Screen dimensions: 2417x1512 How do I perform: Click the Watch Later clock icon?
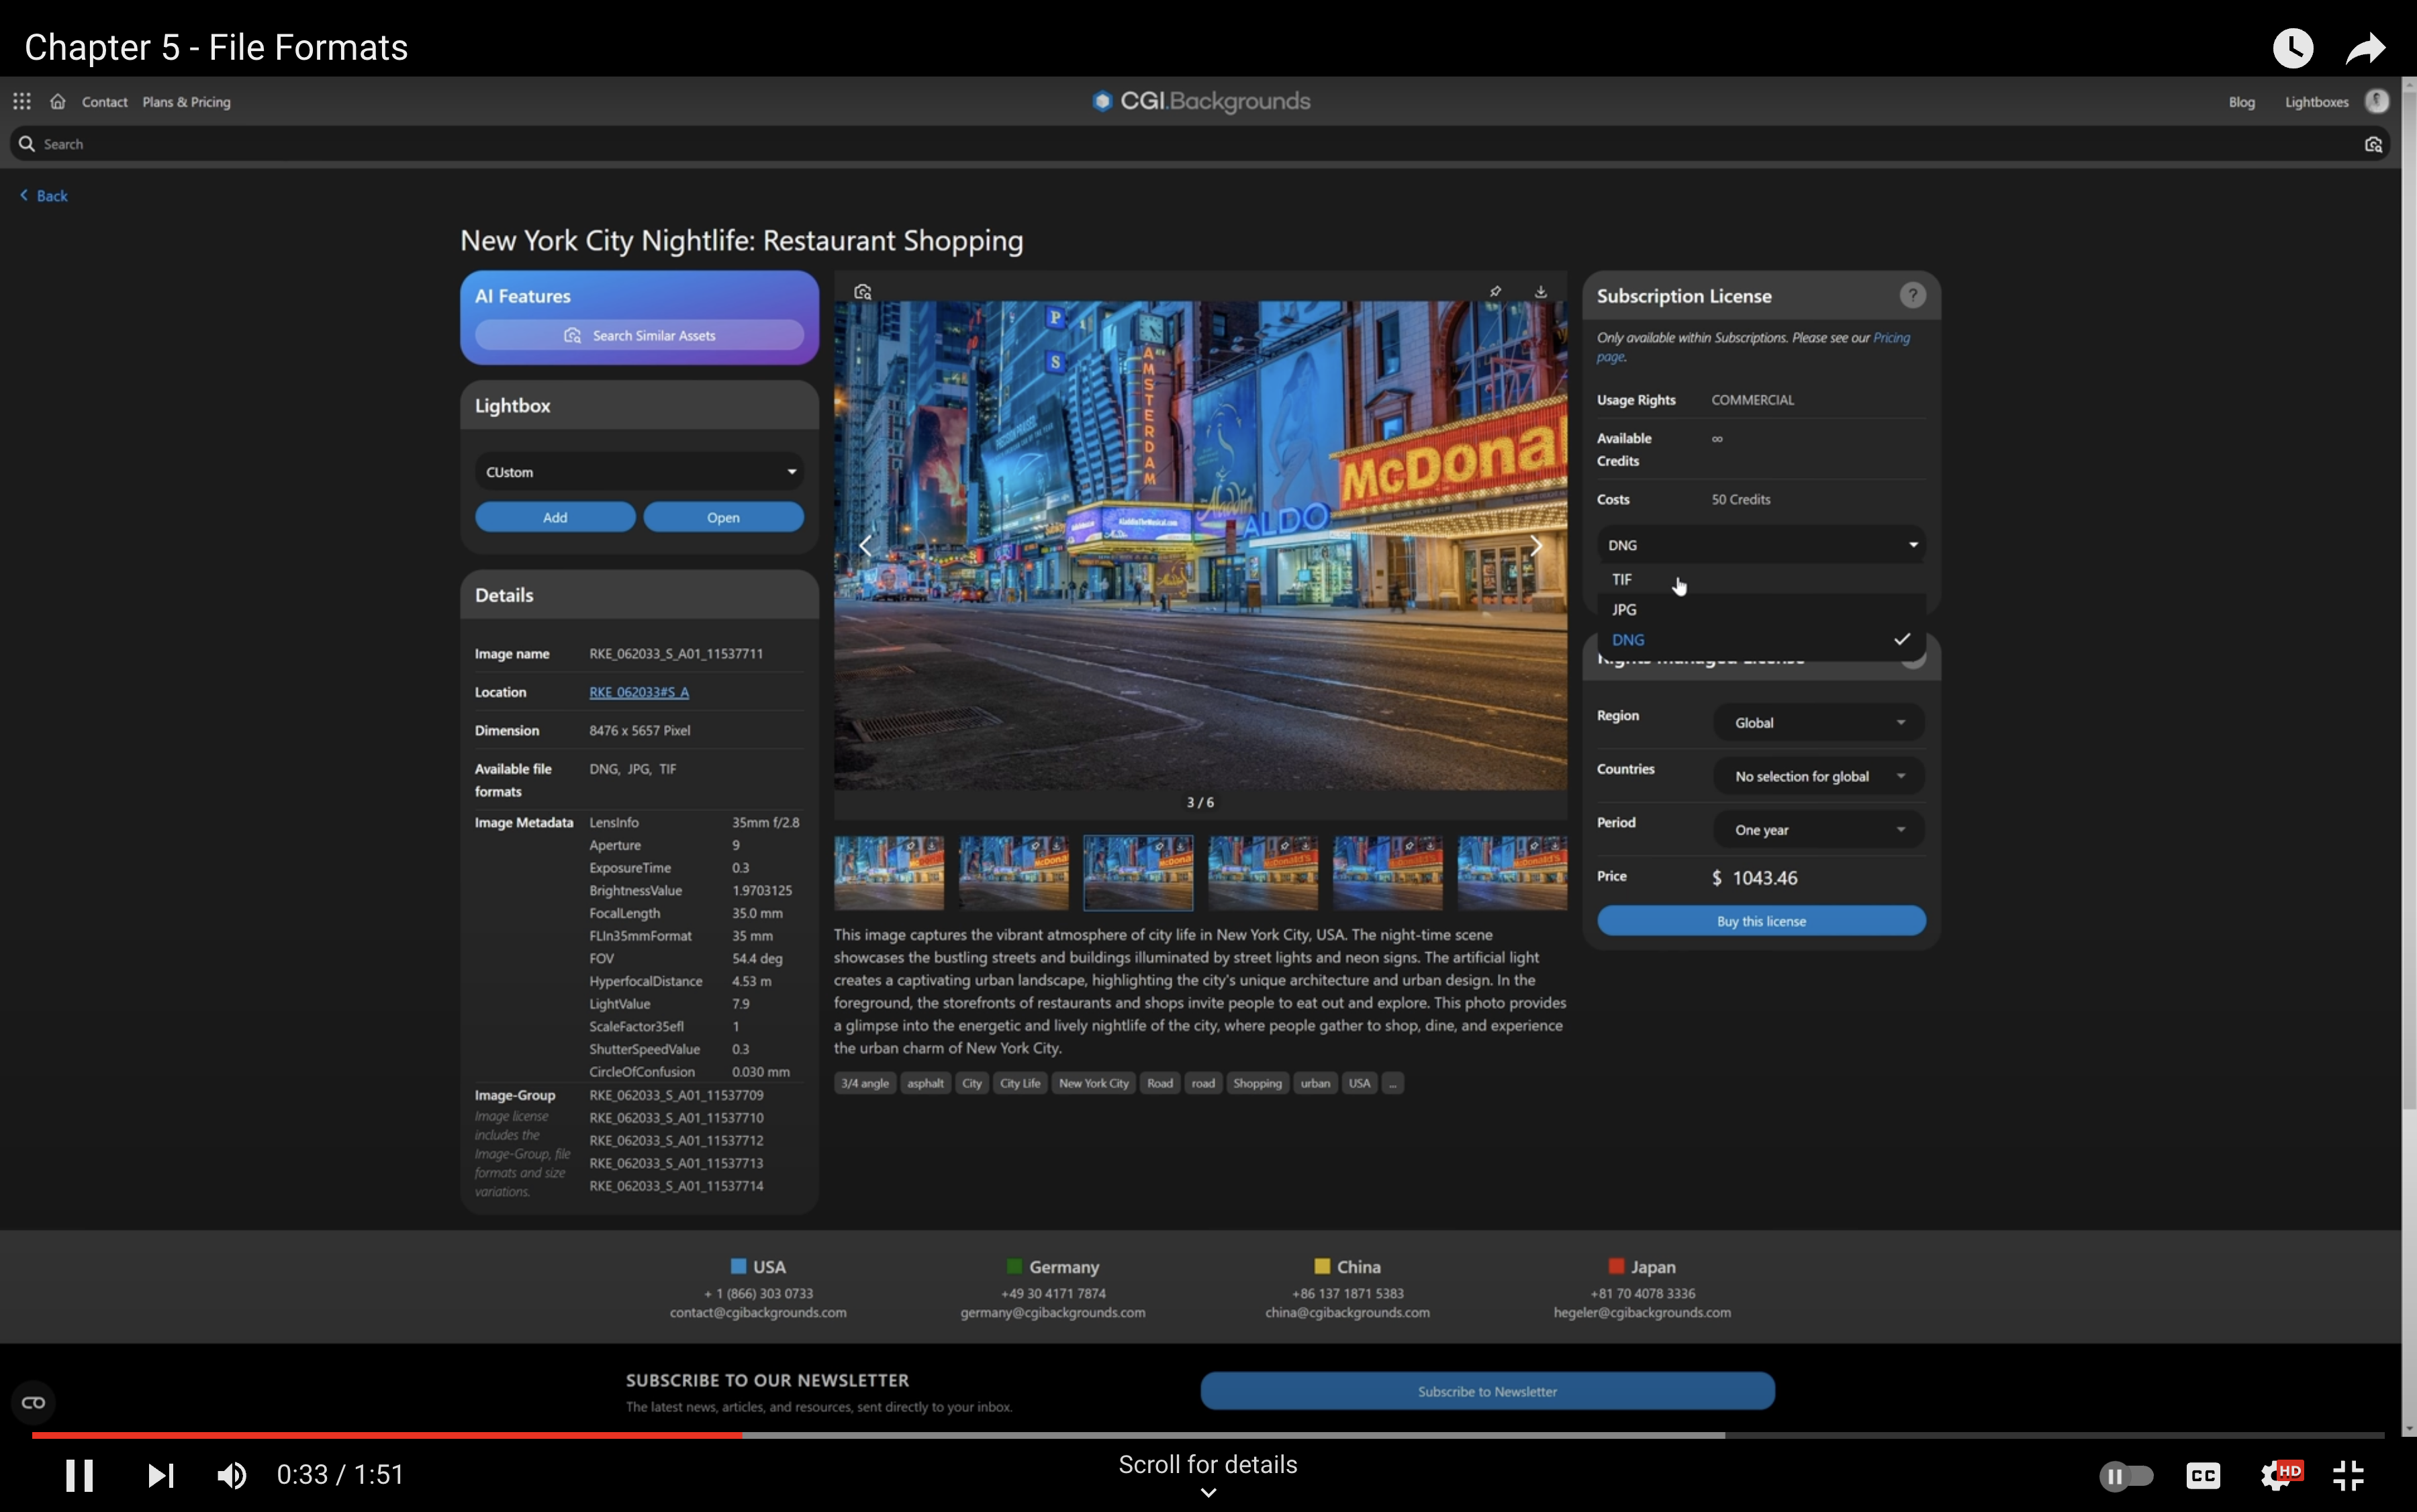pyautogui.click(x=2292, y=47)
